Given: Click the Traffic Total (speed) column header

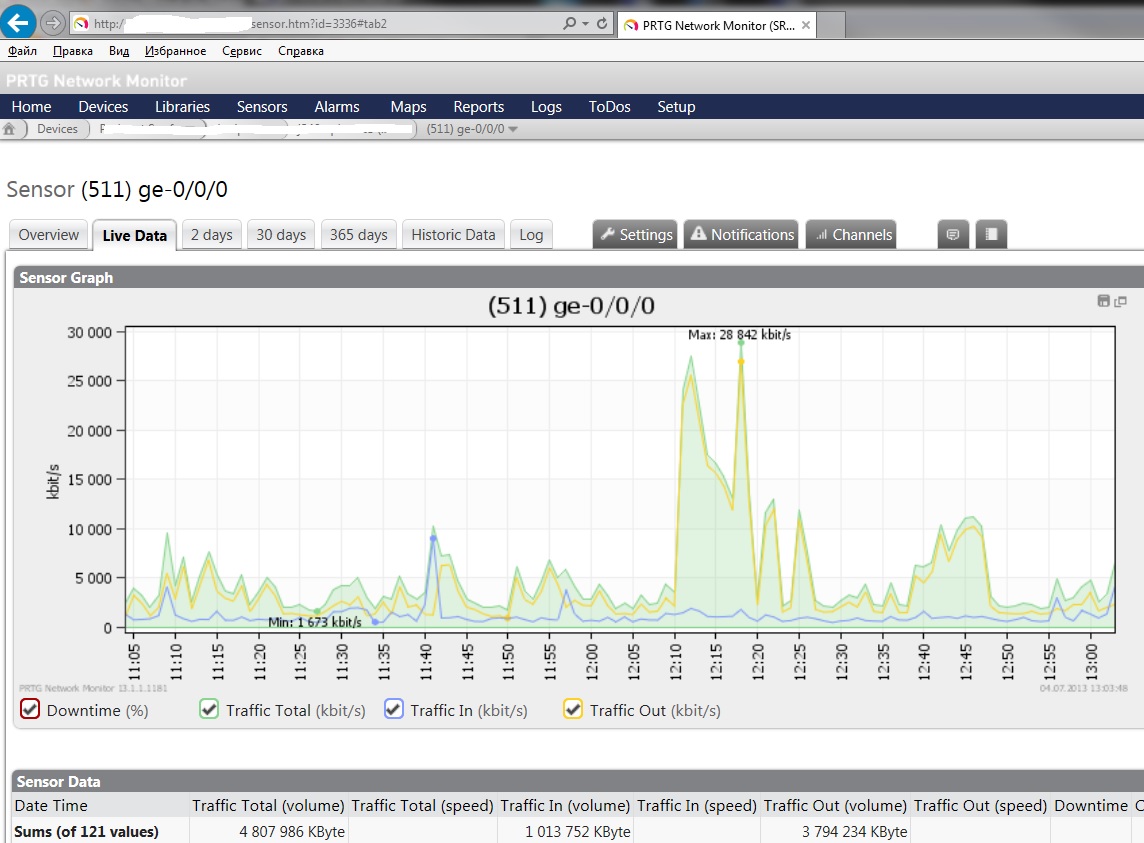Looking at the screenshot, I should pyautogui.click(x=422, y=805).
